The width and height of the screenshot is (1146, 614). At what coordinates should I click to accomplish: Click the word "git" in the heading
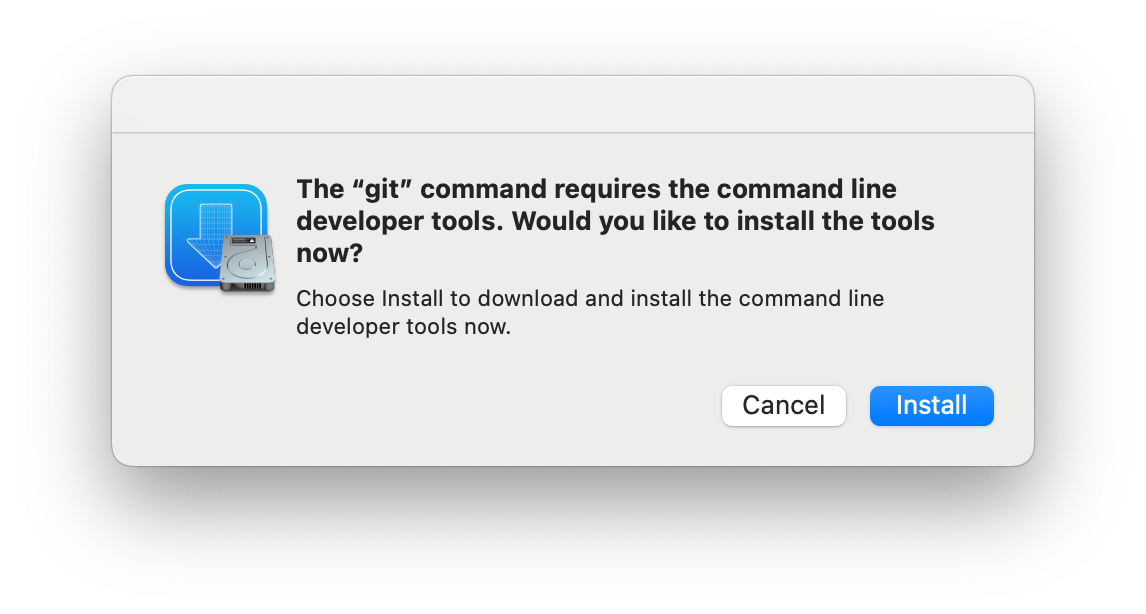(382, 189)
